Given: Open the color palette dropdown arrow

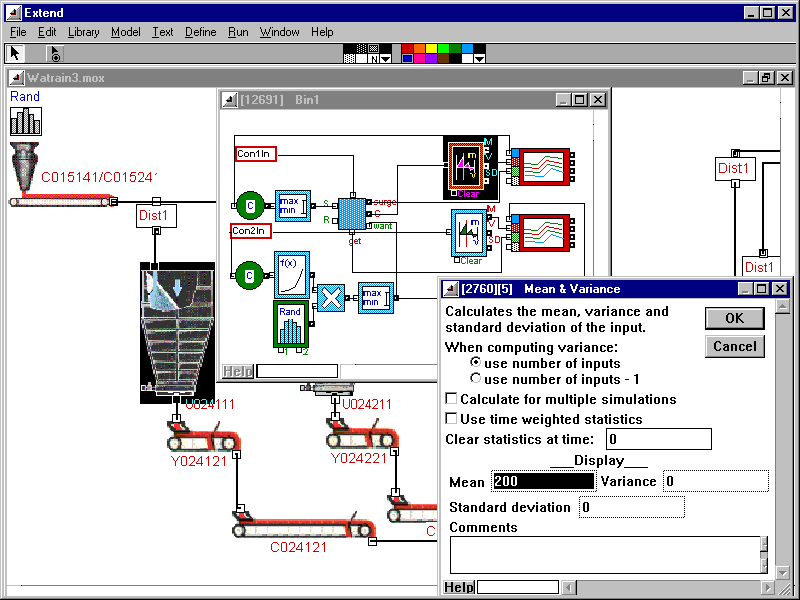Looking at the screenshot, I should point(479,59).
